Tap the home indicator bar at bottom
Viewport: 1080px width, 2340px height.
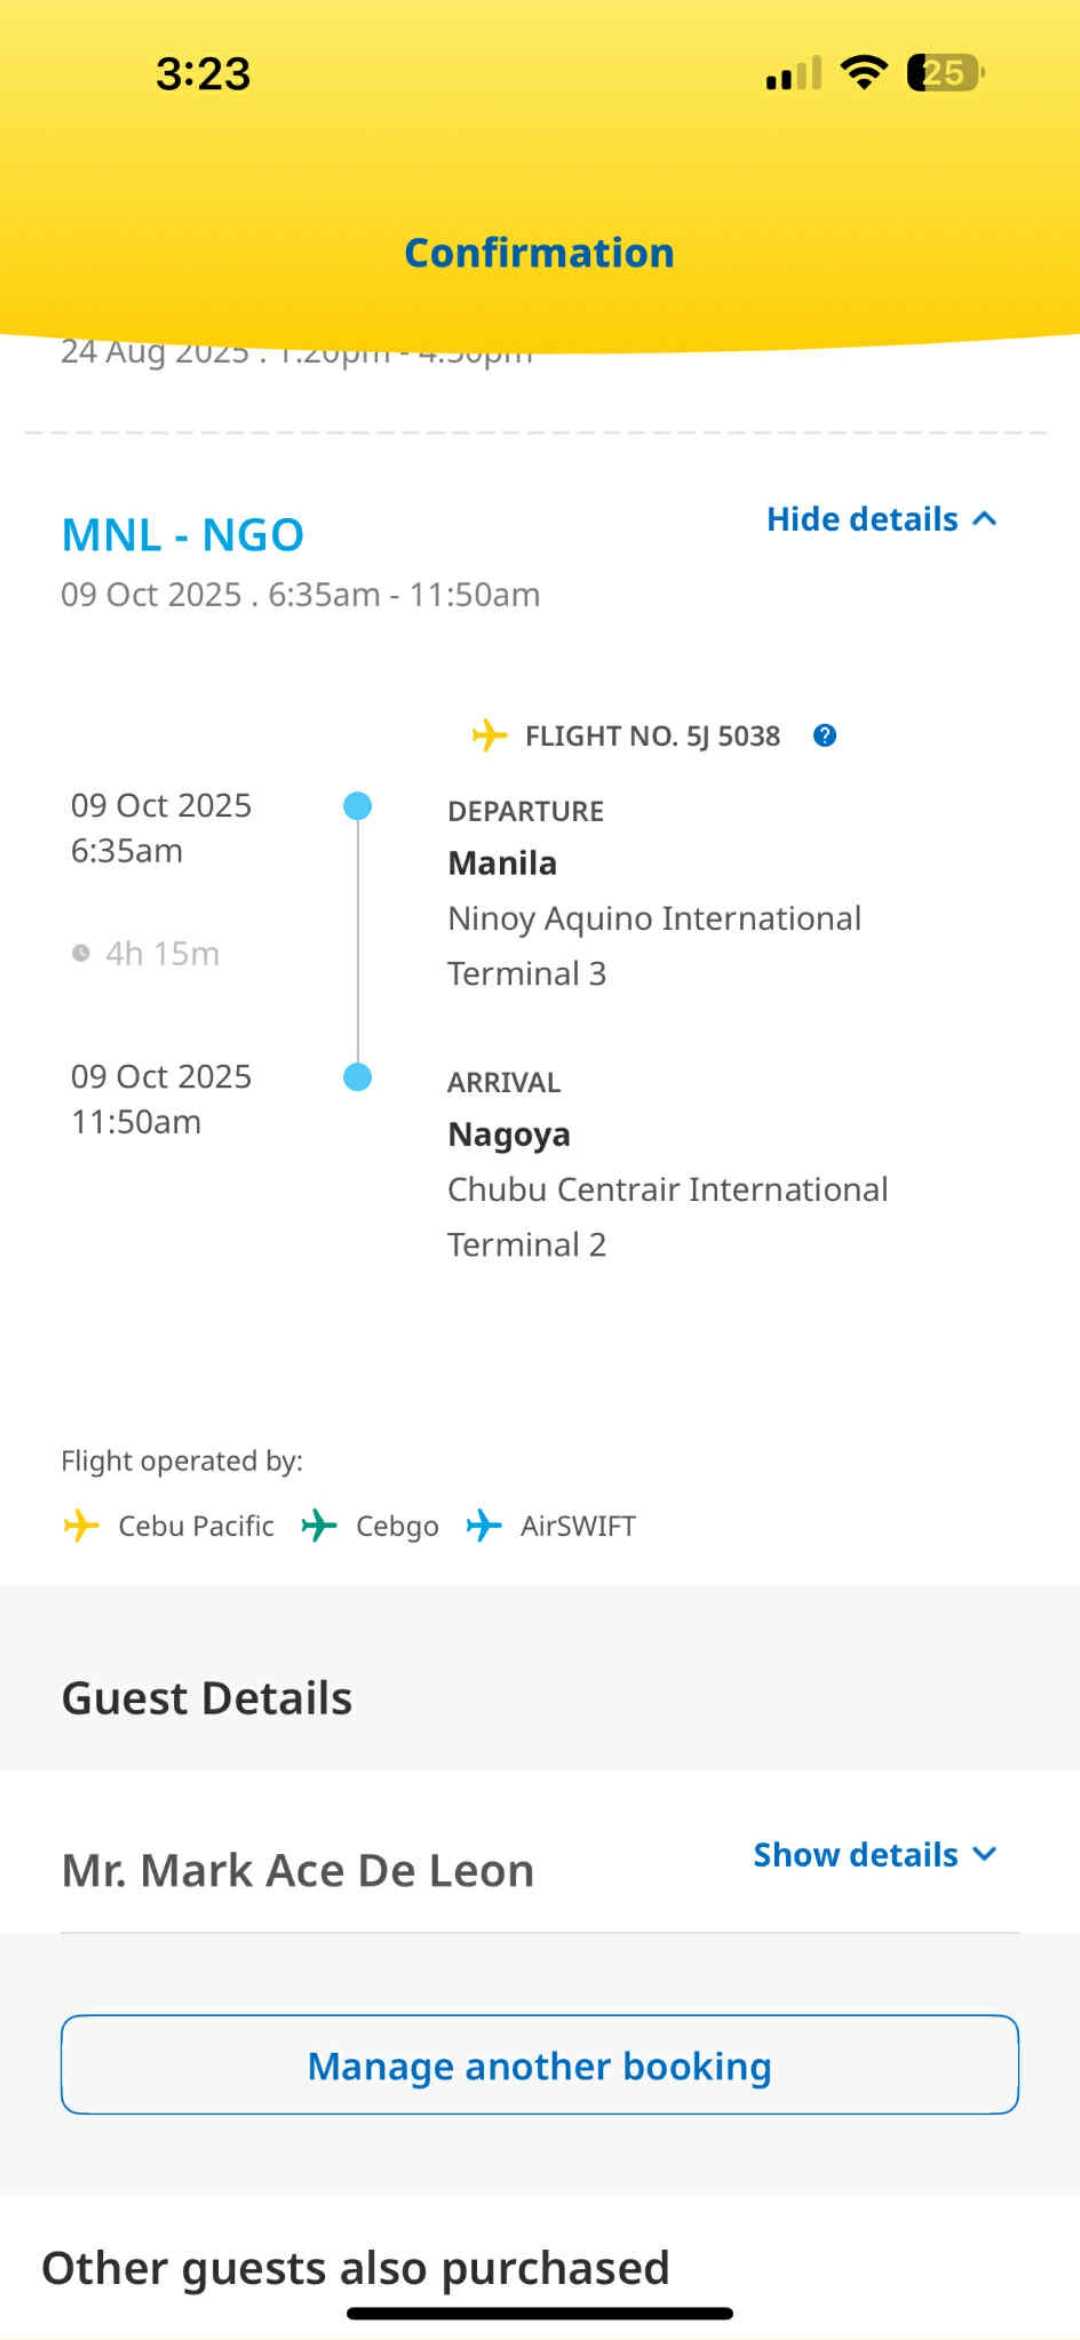[x=540, y=2313]
